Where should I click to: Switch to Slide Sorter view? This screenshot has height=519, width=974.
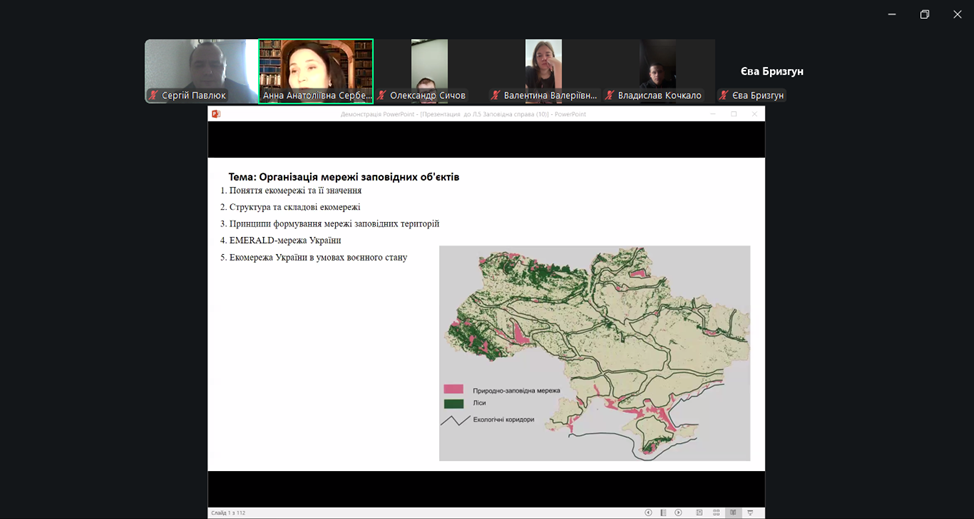(x=716, y=513)
